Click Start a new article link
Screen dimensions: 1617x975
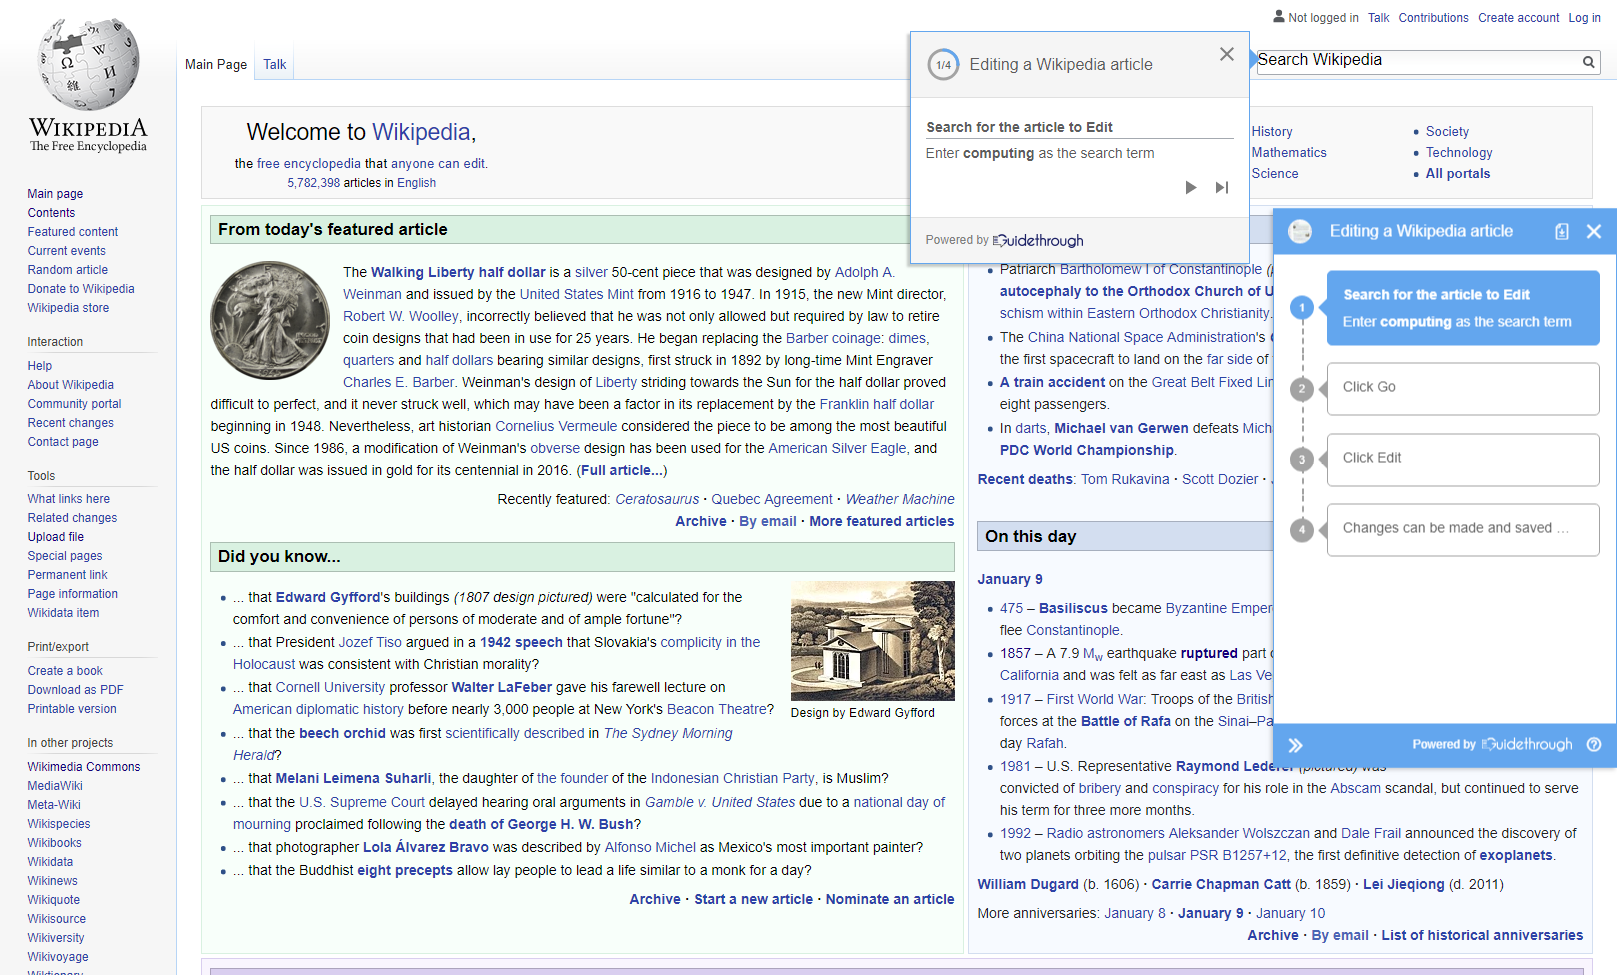(754, 899)
